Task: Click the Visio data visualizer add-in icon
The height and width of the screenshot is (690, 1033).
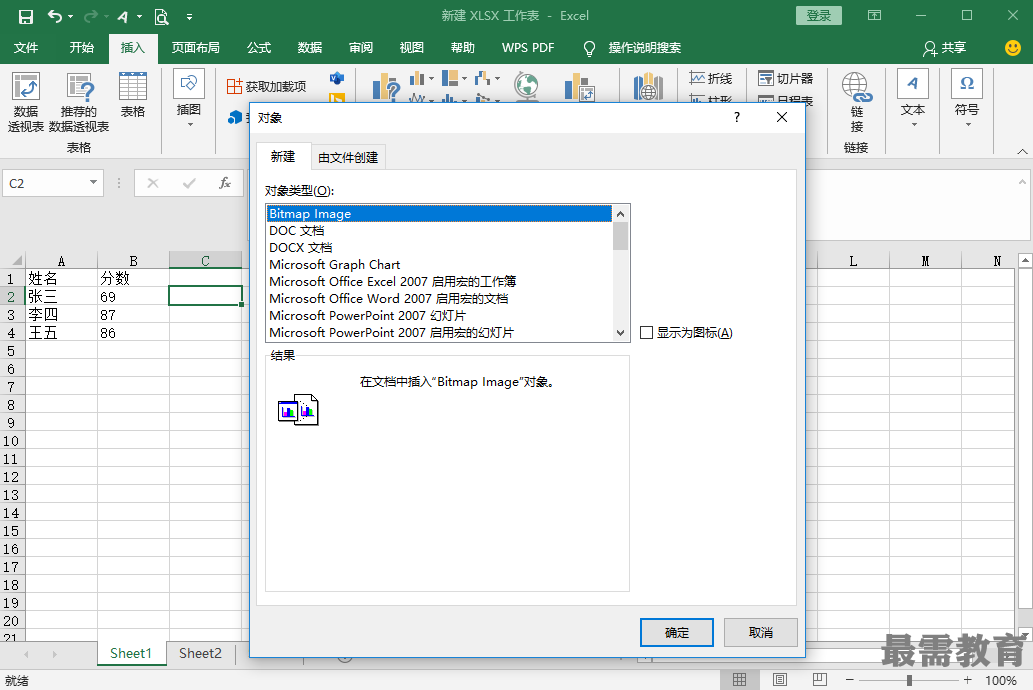Action: pos(337,78)
